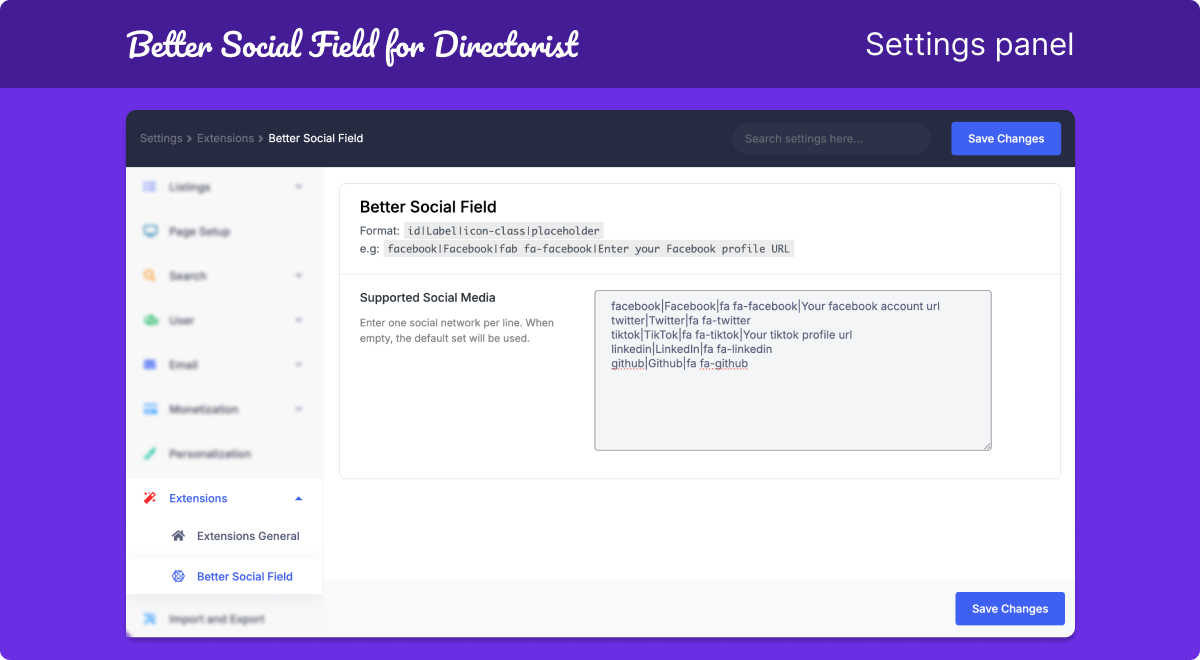The height and width of the screenshot is (660, 1200).
Task: Expand the Listings section
Action: click(x=298, y=187)
